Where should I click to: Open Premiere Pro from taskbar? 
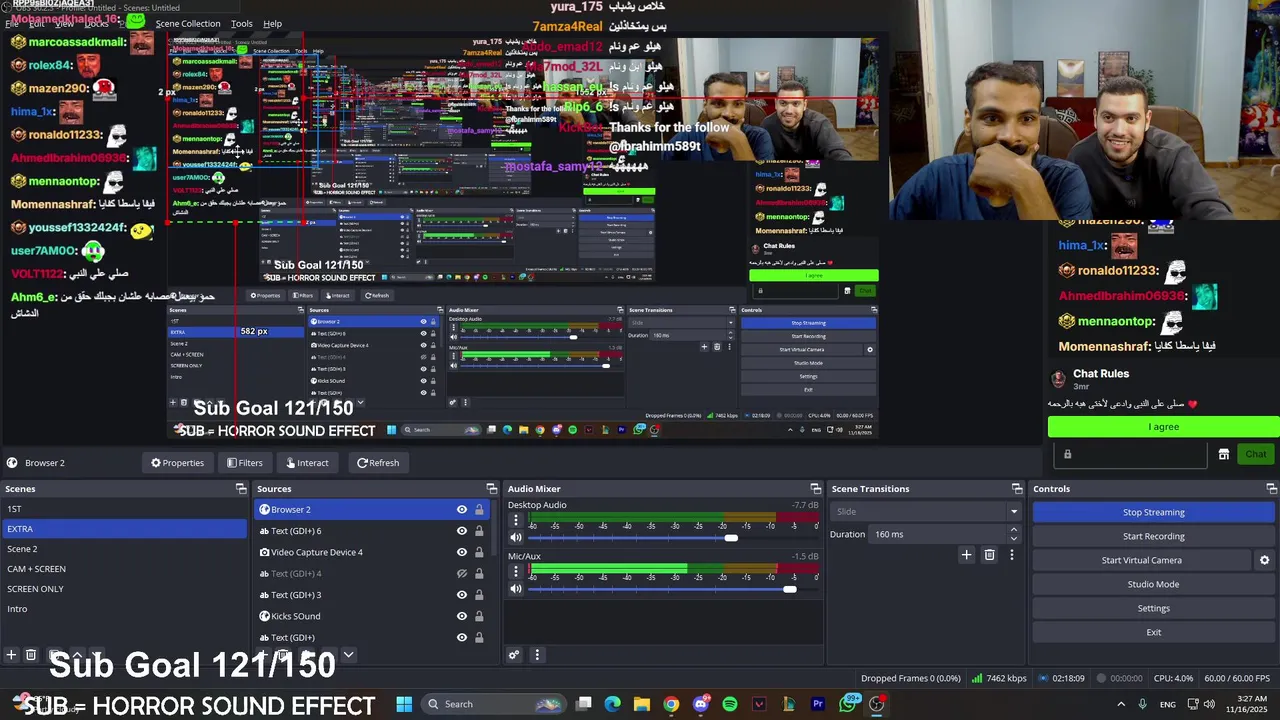point(818,704)
